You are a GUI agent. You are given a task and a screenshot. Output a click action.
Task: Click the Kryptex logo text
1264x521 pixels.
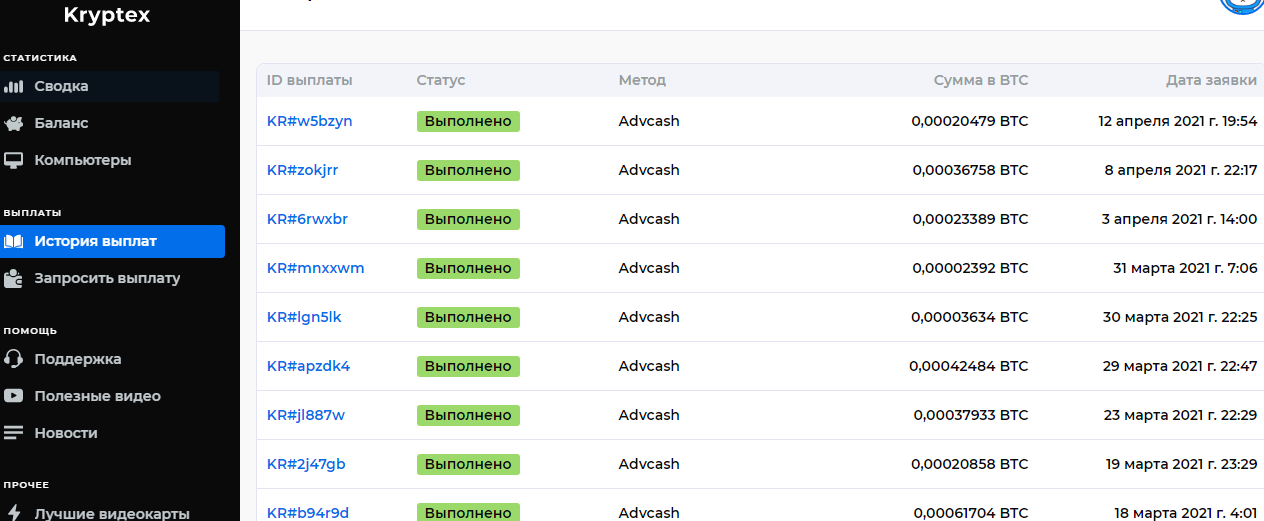pyautogui.click(x=106, y=15)
